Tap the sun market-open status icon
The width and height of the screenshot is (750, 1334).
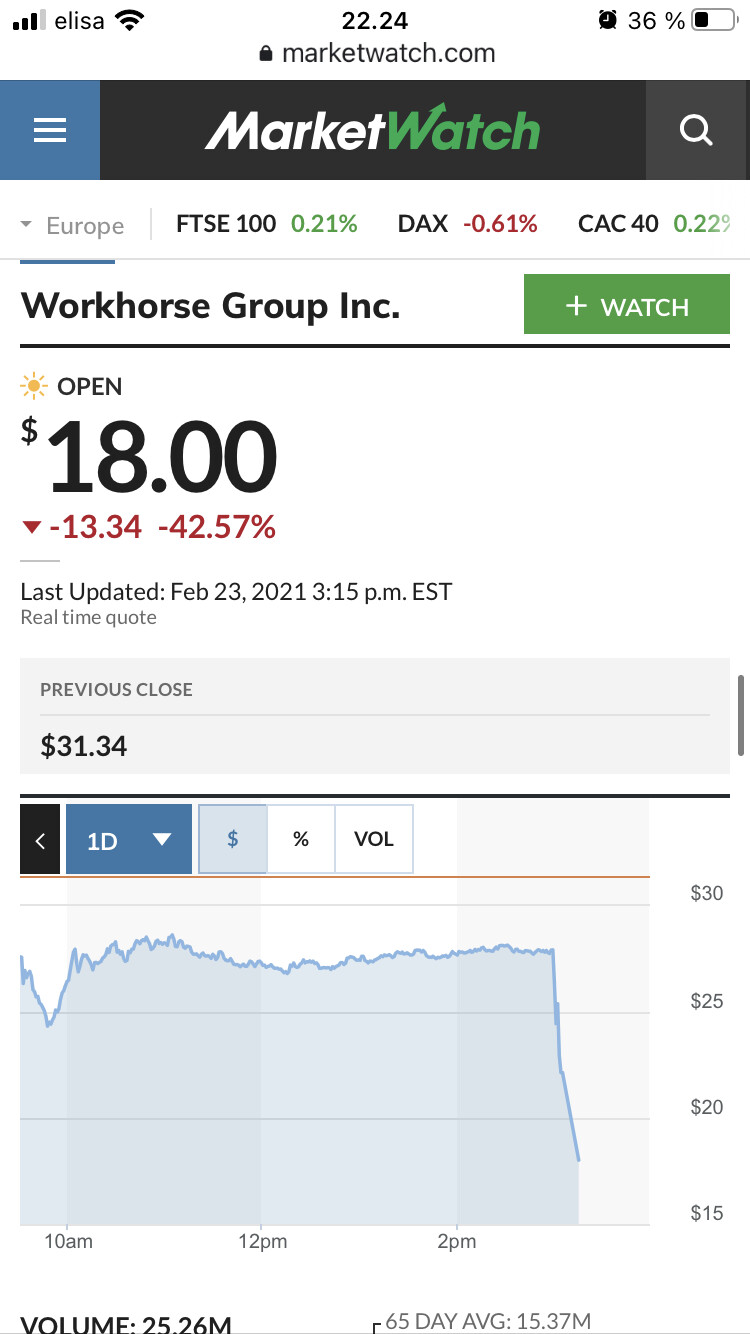[35, 386]
